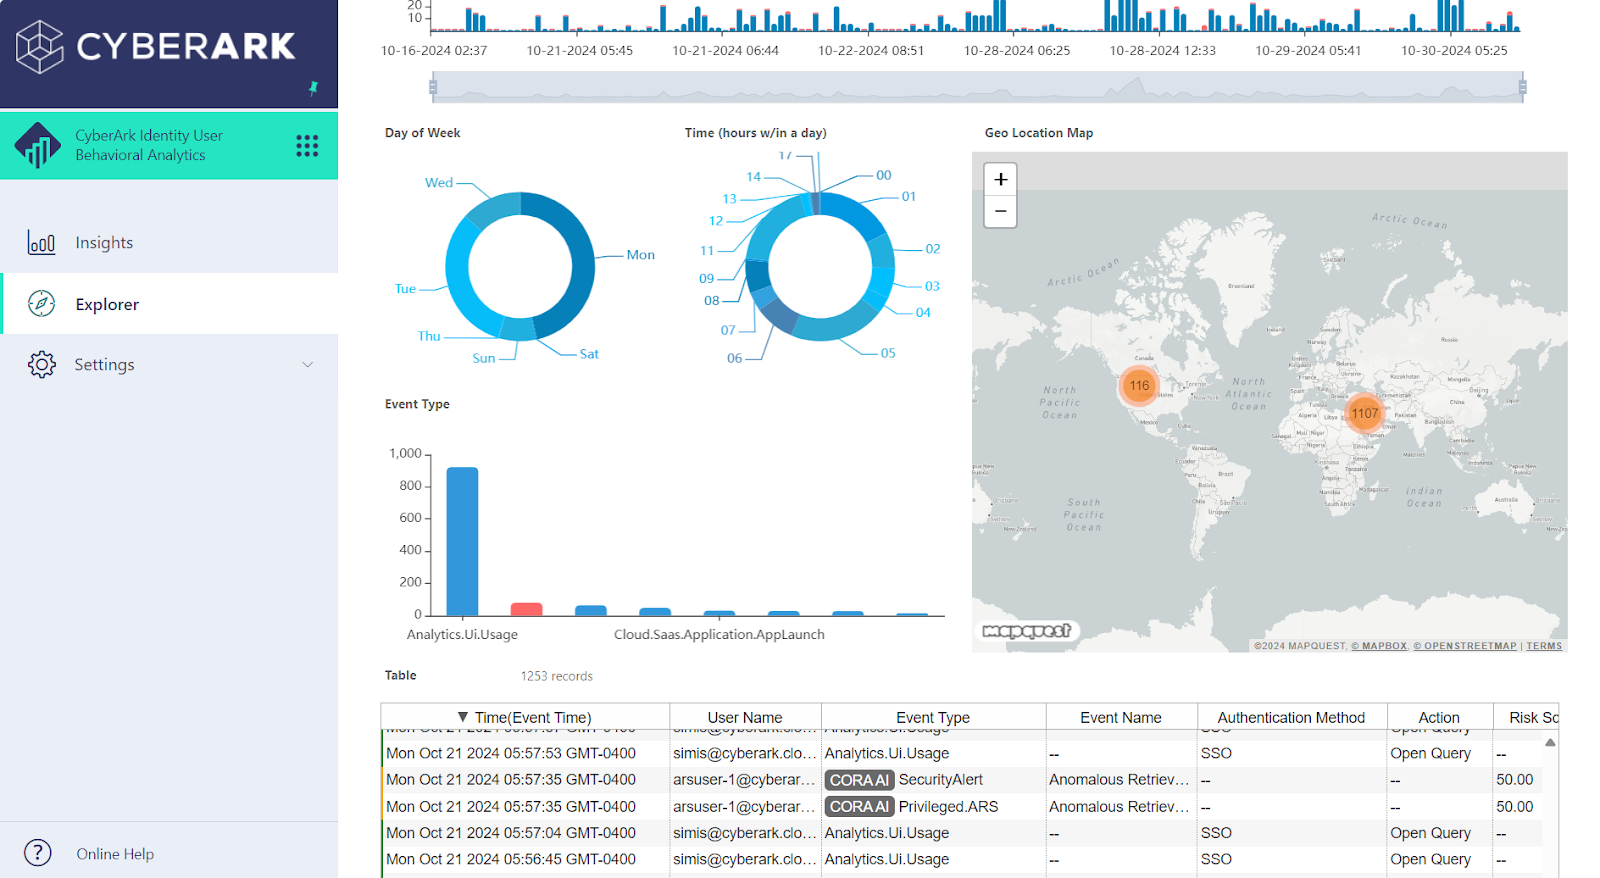Click the Settings gear icon

[x=42, y=364]
